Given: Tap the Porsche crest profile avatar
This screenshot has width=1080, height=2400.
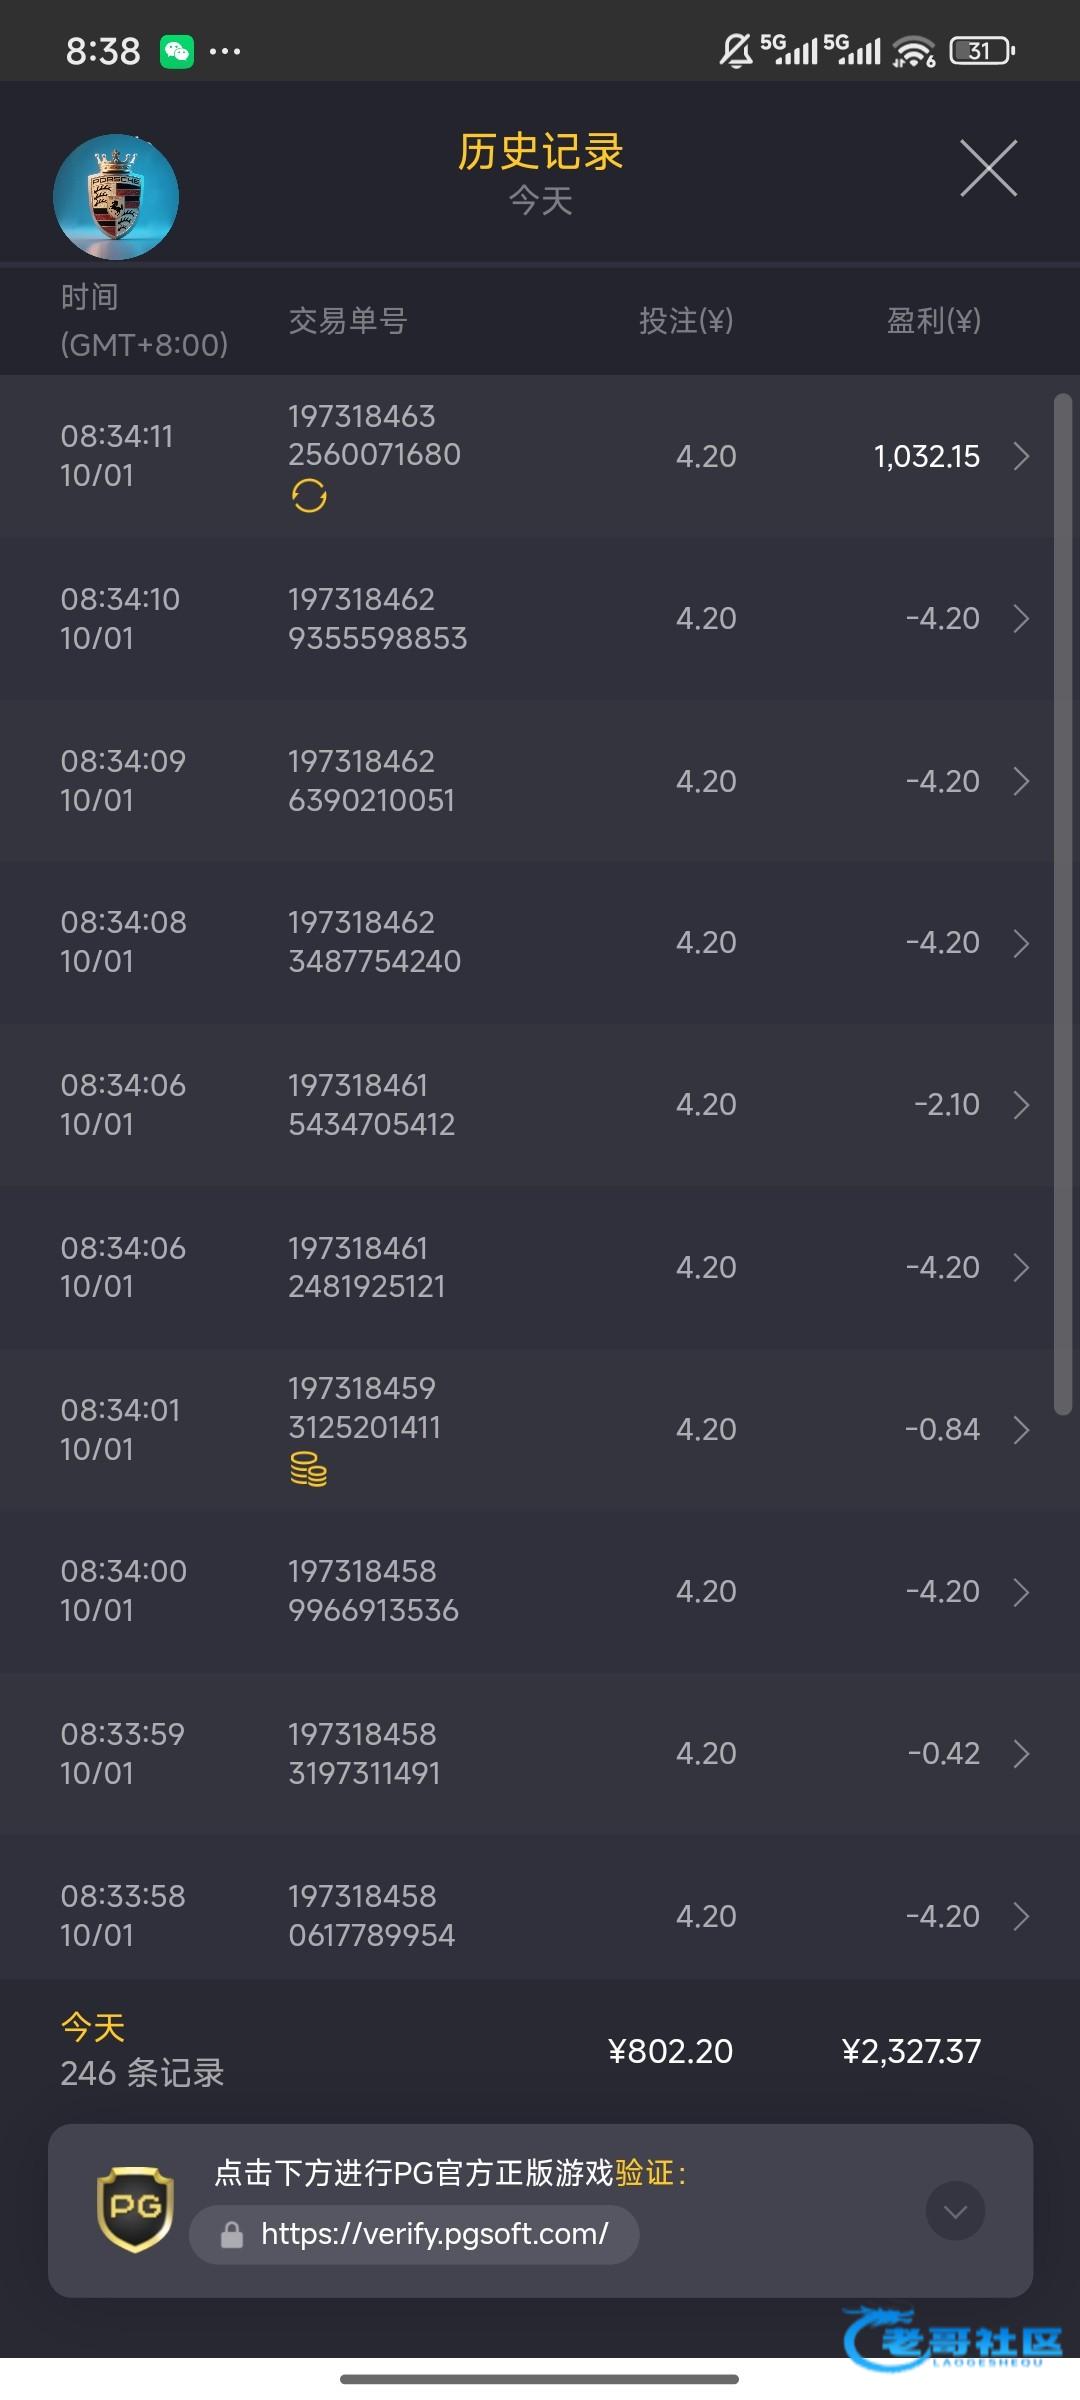Looking at the screenshot, I should pos(116,197).
